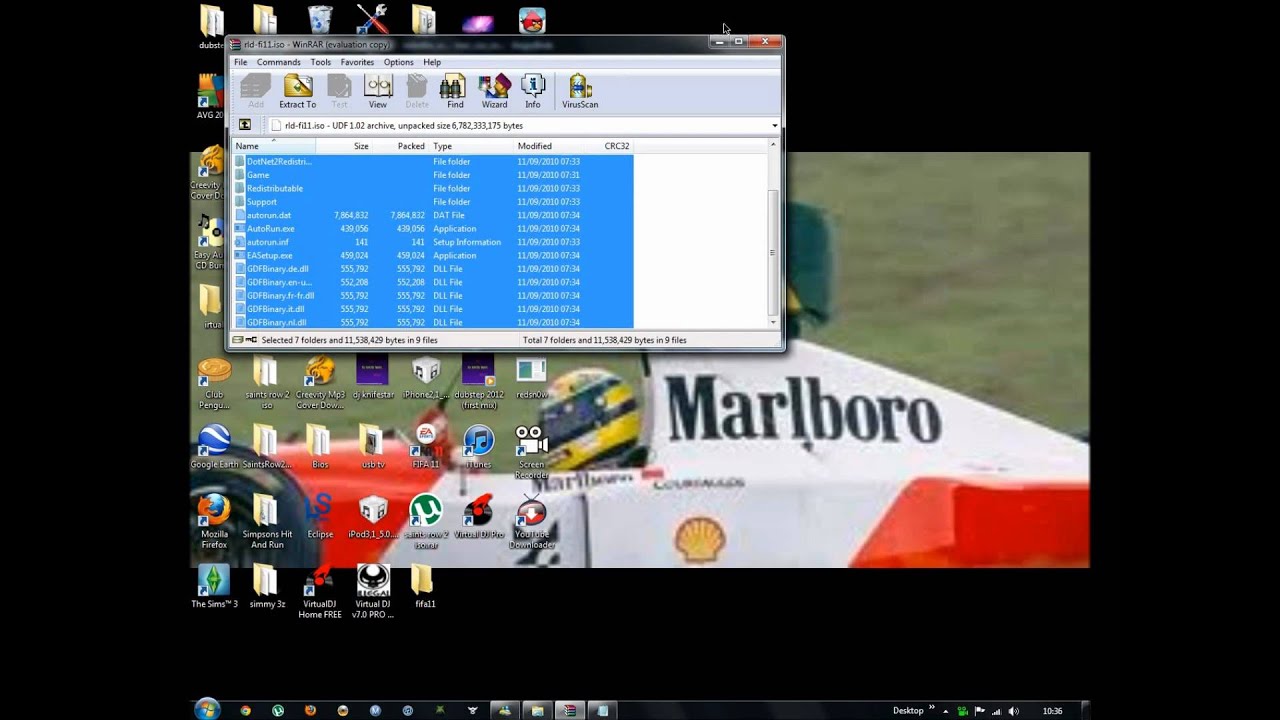Select the Mozilla Firefox desktop shortcut

click(x=214, y=521)
